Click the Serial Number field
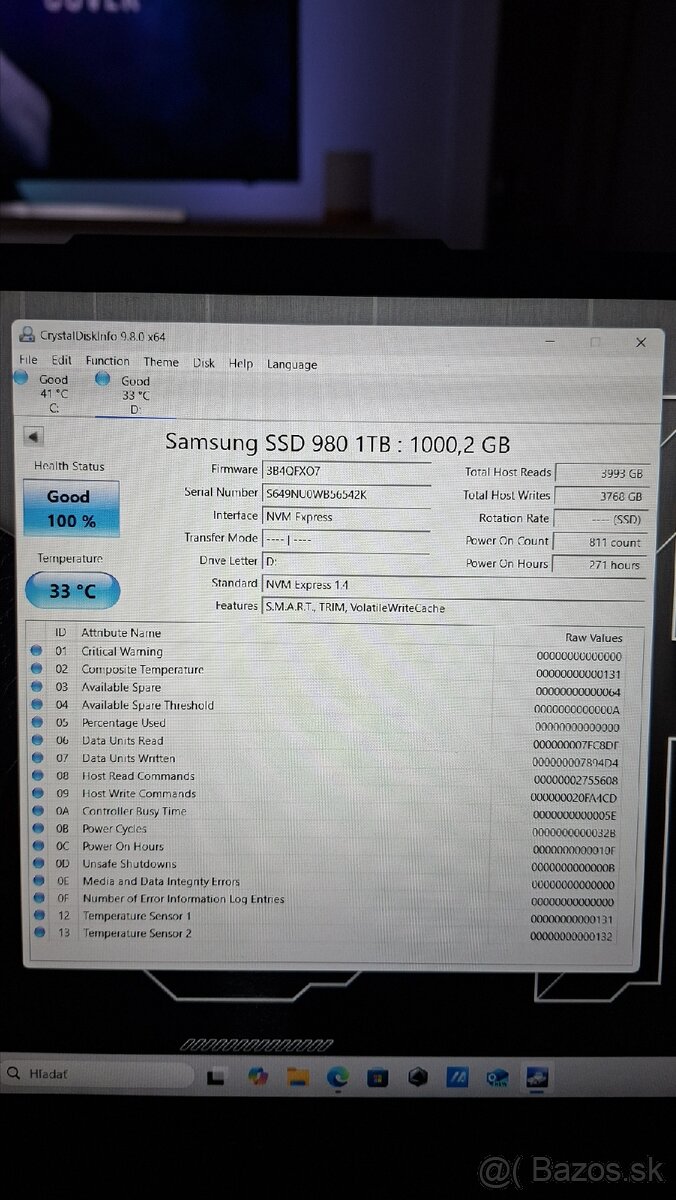 tap(346, 493)
